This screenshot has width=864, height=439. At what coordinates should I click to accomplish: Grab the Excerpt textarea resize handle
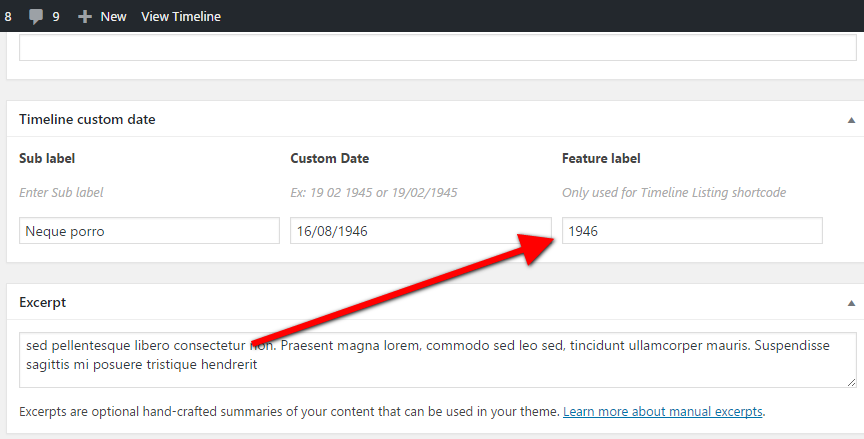(x=851, y=382)
